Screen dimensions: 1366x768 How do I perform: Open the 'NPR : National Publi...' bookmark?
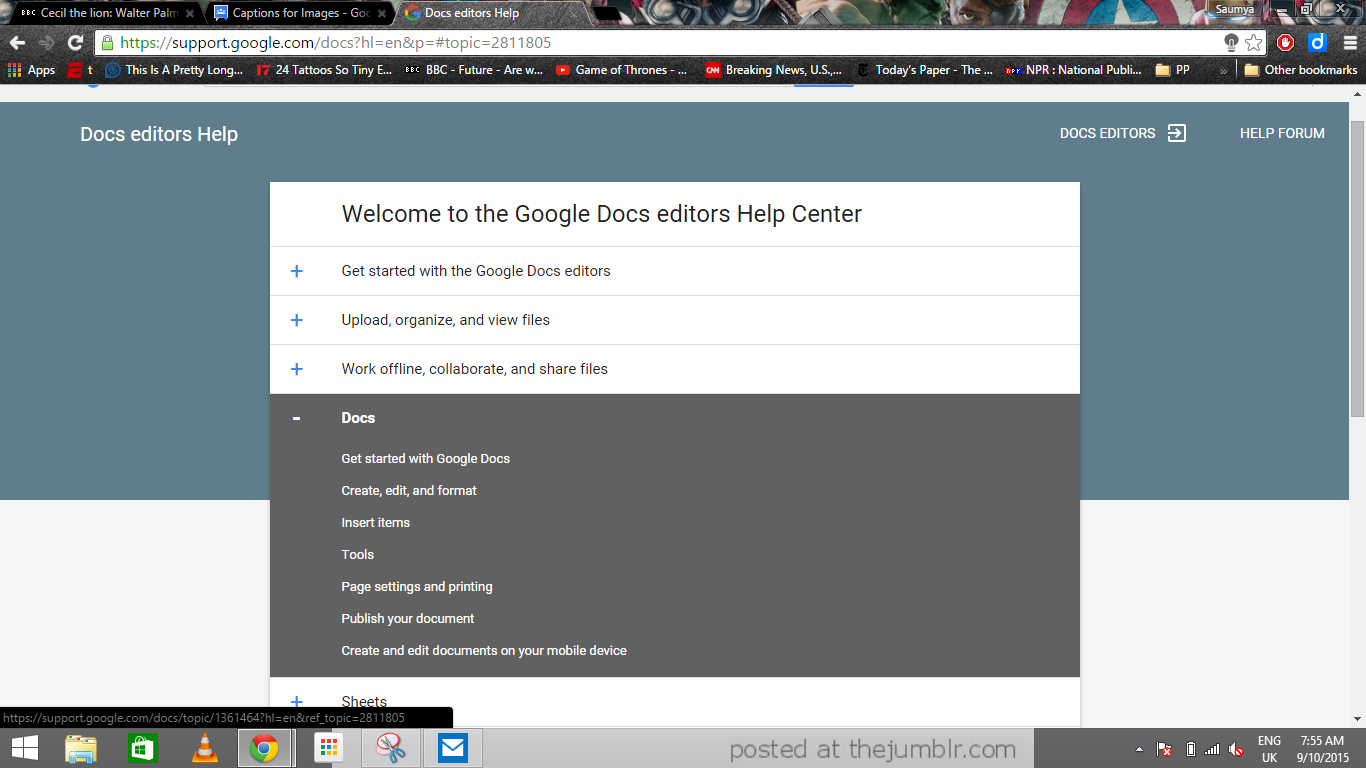[x=1074, y=70]
